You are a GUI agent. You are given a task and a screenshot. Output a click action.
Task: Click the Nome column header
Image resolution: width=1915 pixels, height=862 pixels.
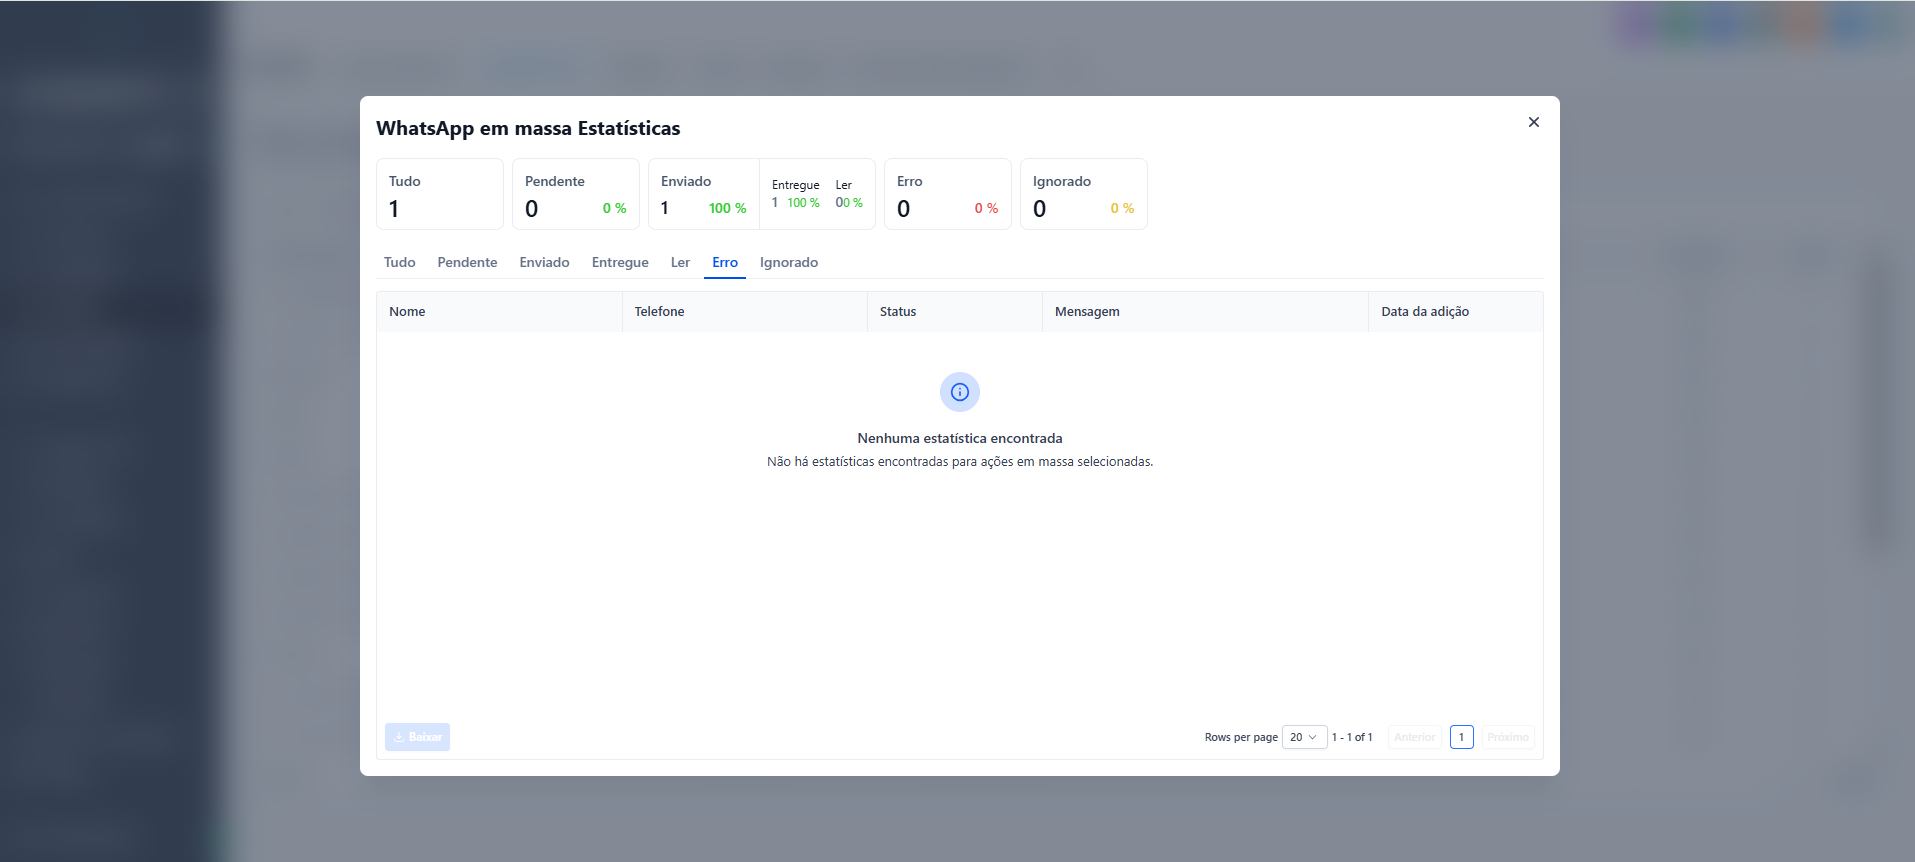(499, 312)
